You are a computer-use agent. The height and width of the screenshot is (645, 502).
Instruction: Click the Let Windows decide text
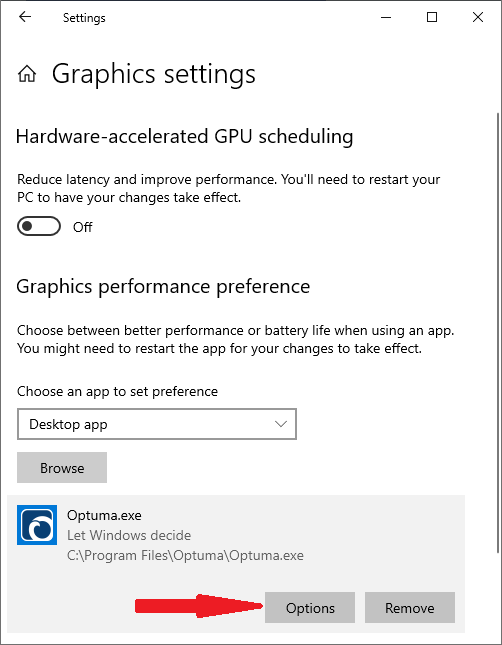pos(129,535)
